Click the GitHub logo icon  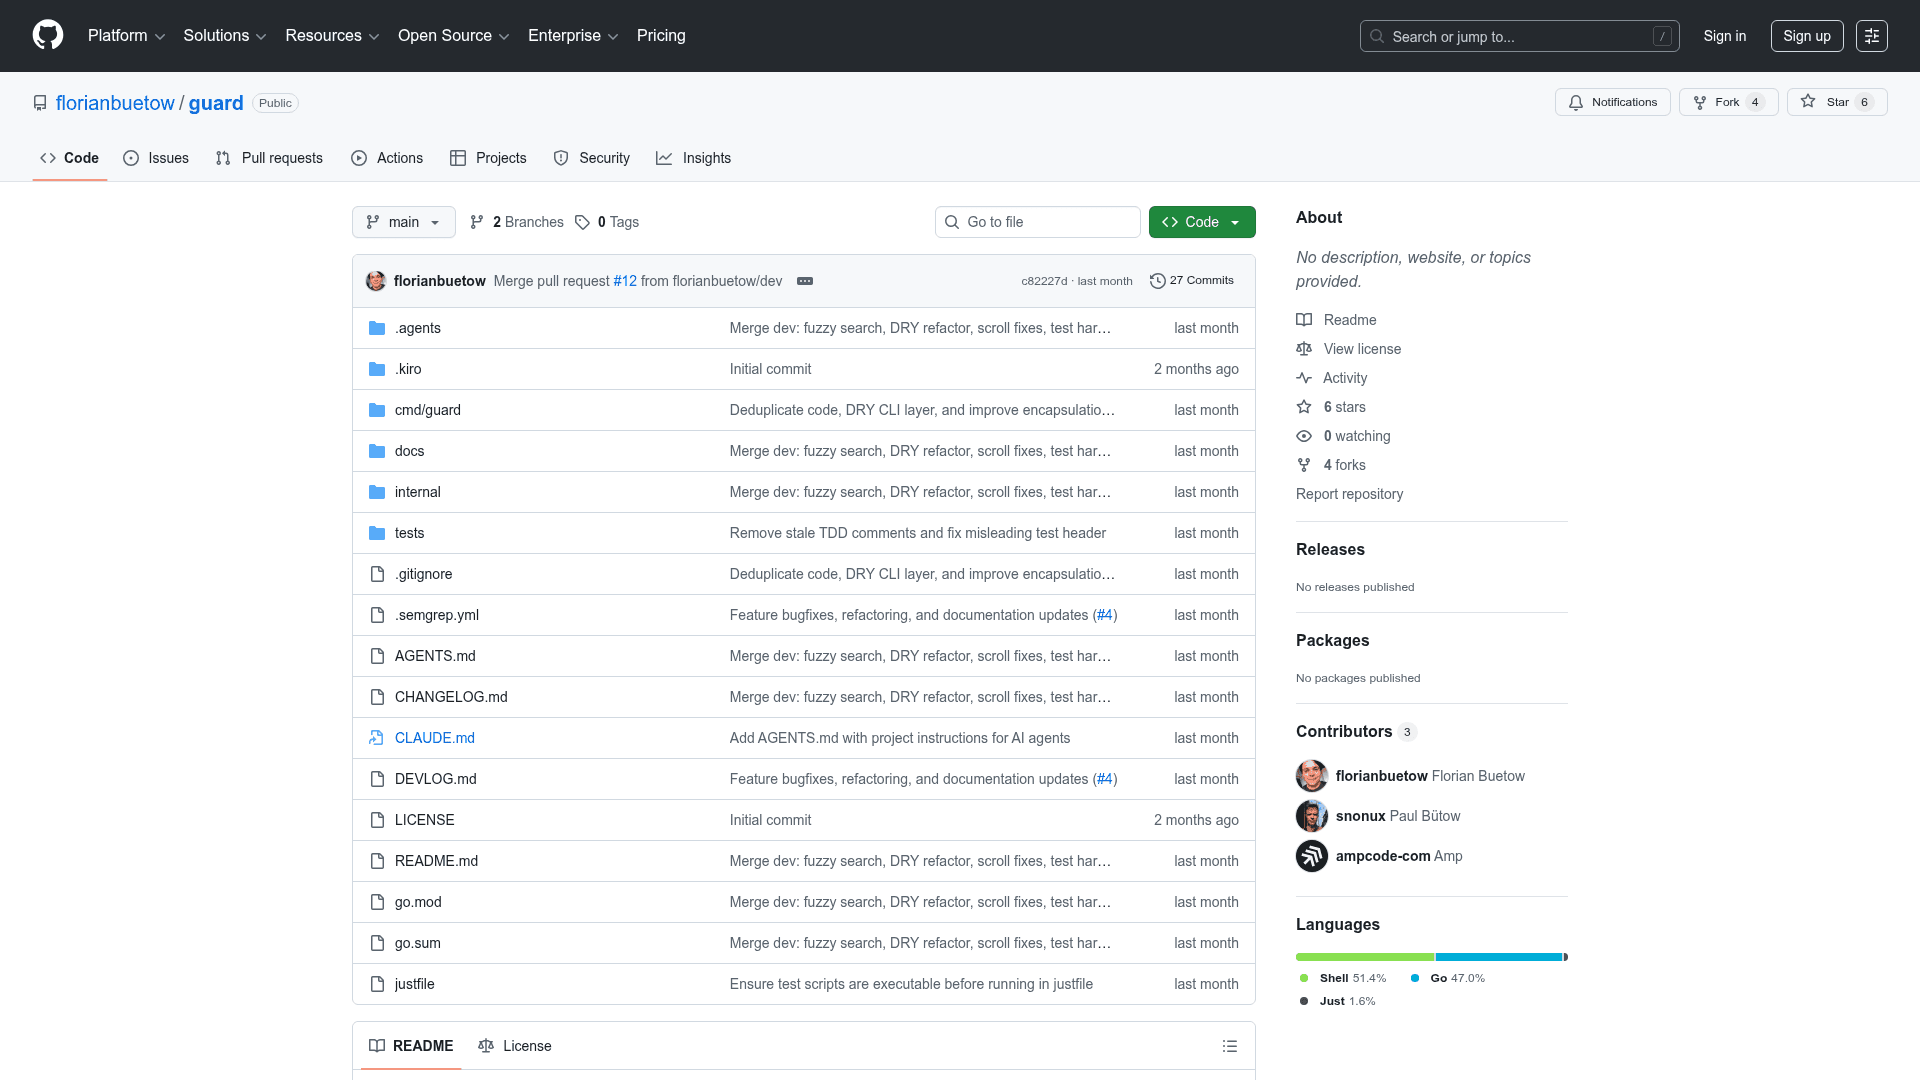pyautogui.click(x=48, y=35)
